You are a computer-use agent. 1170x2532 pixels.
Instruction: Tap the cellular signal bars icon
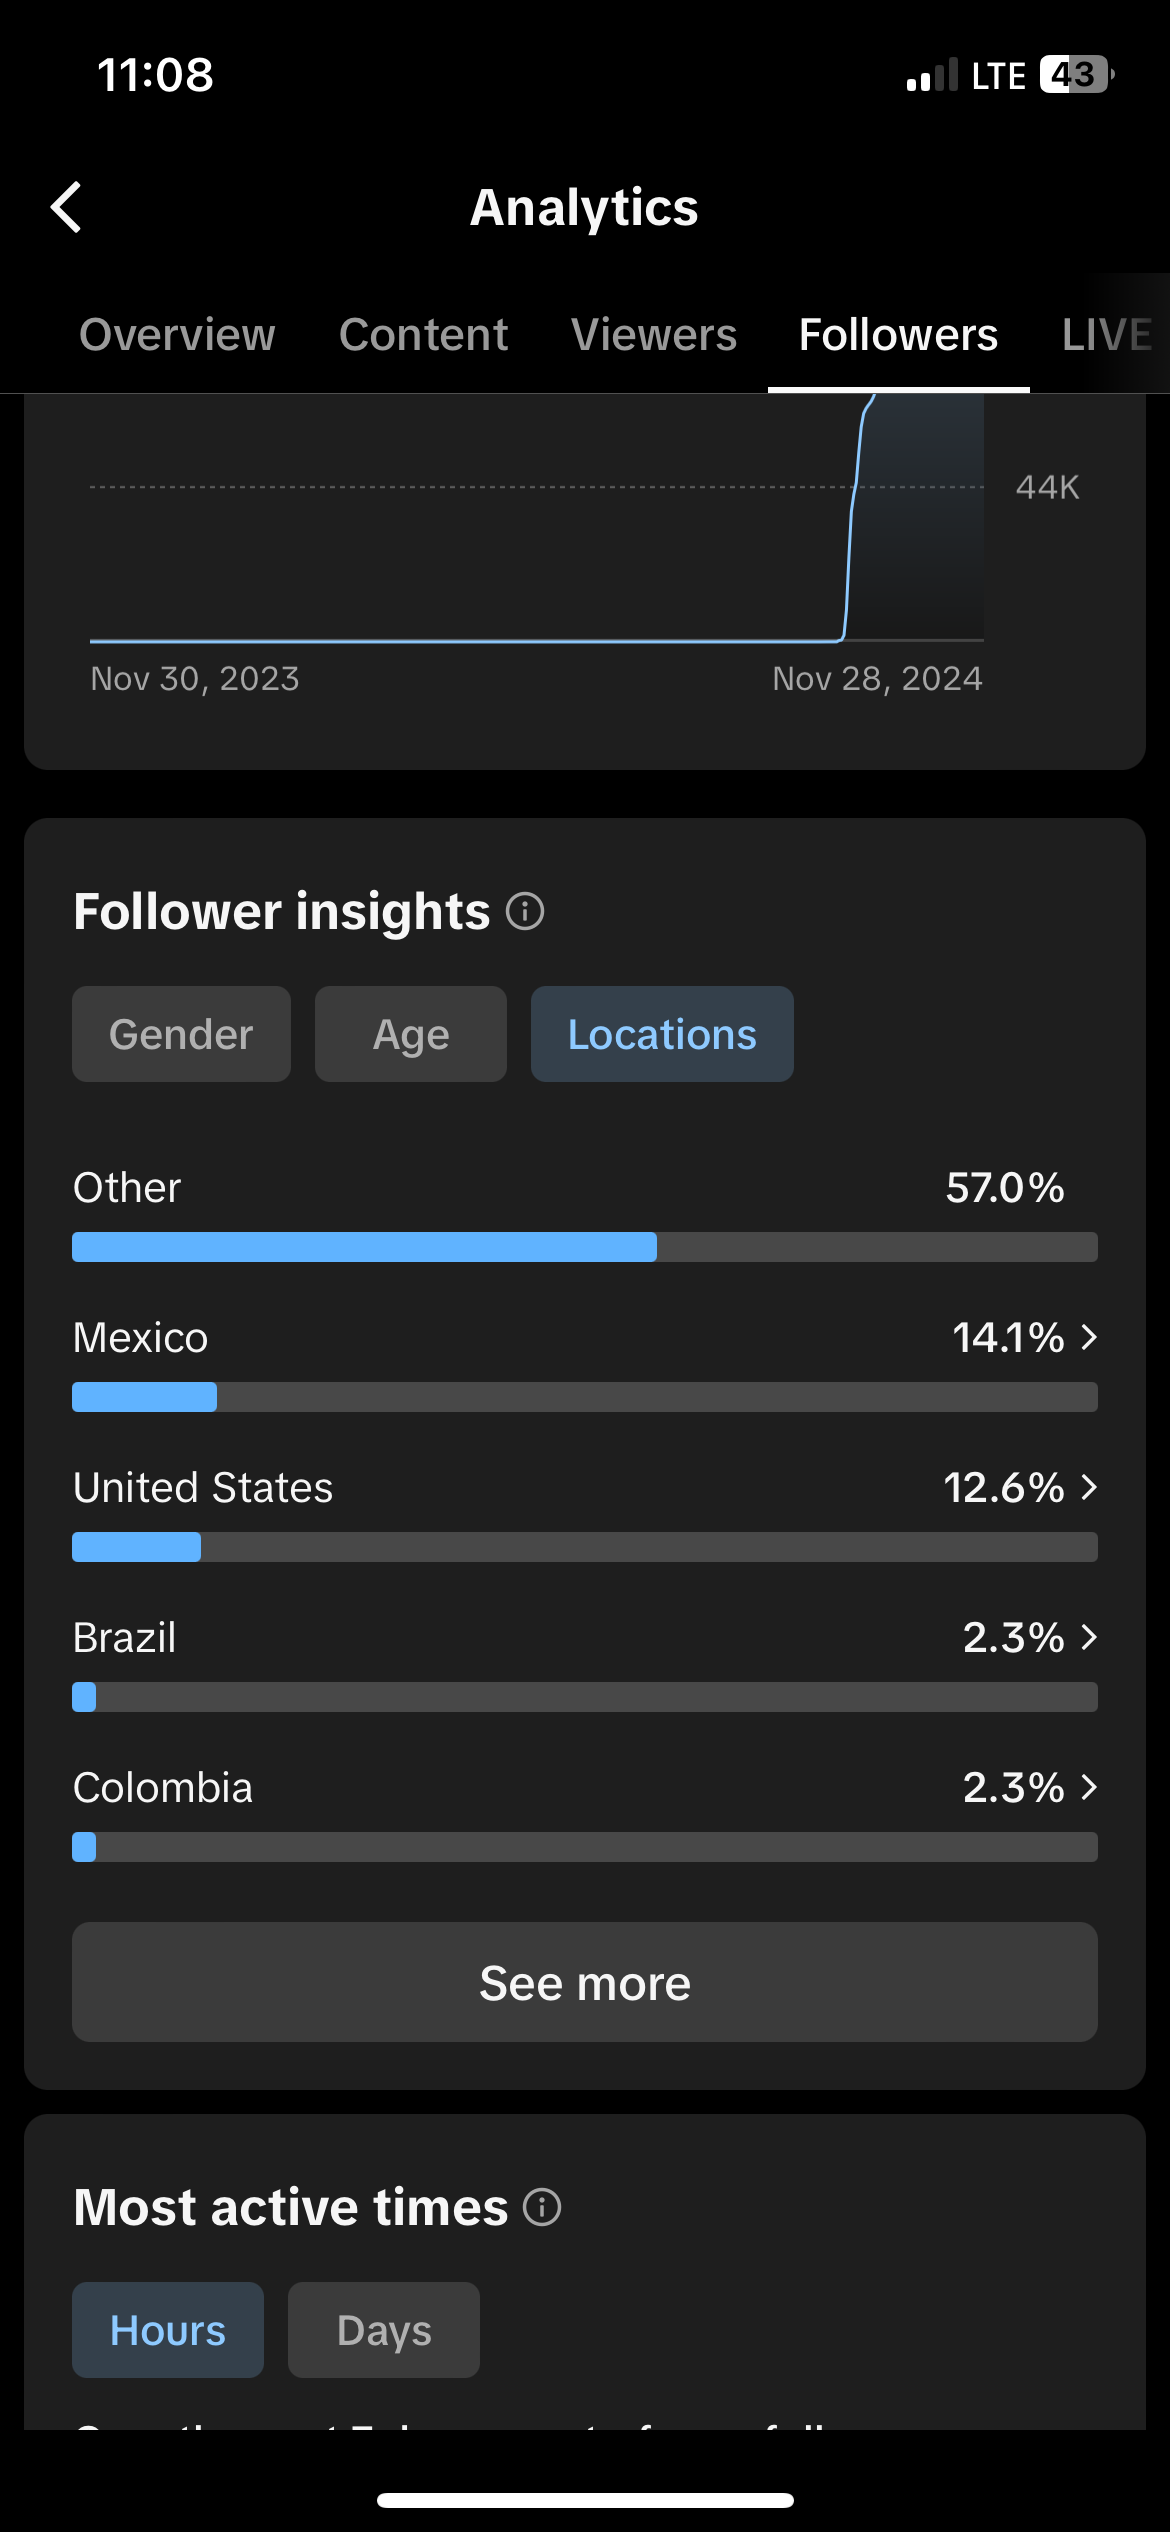[932, 75]
